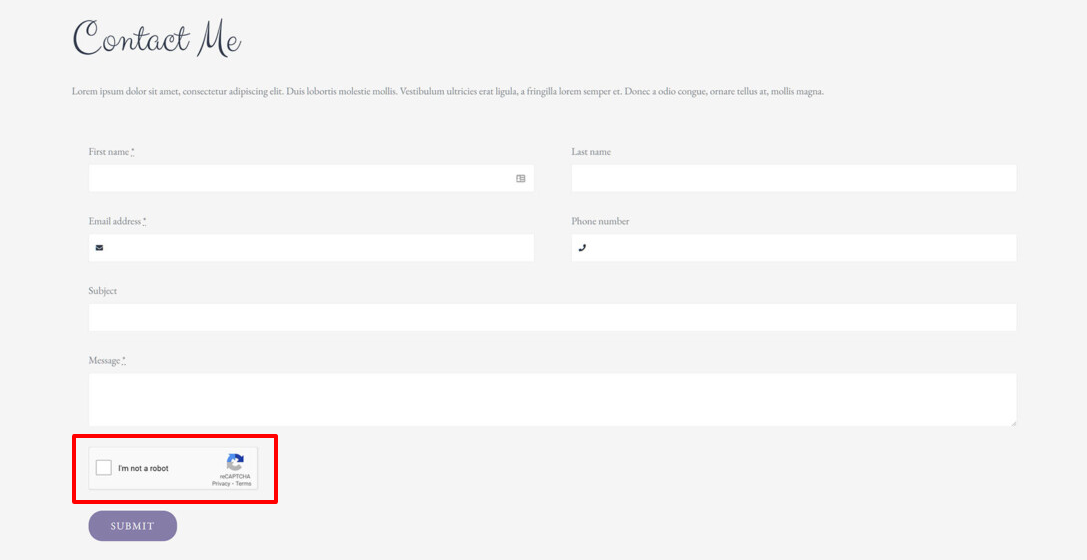Click the "I'm not a robot" label text
Screen dimensions: 1087x560
coord(143,469)
